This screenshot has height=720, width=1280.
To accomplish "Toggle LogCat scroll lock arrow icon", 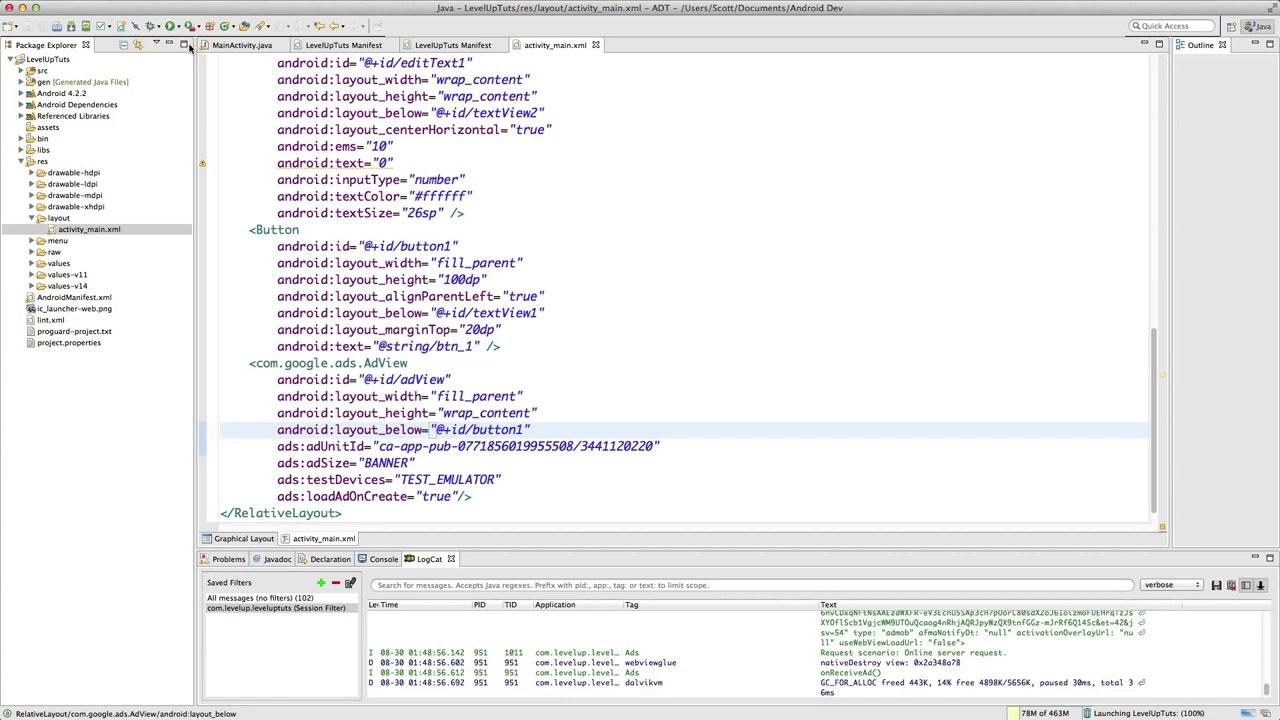I will click(1261, 585).
